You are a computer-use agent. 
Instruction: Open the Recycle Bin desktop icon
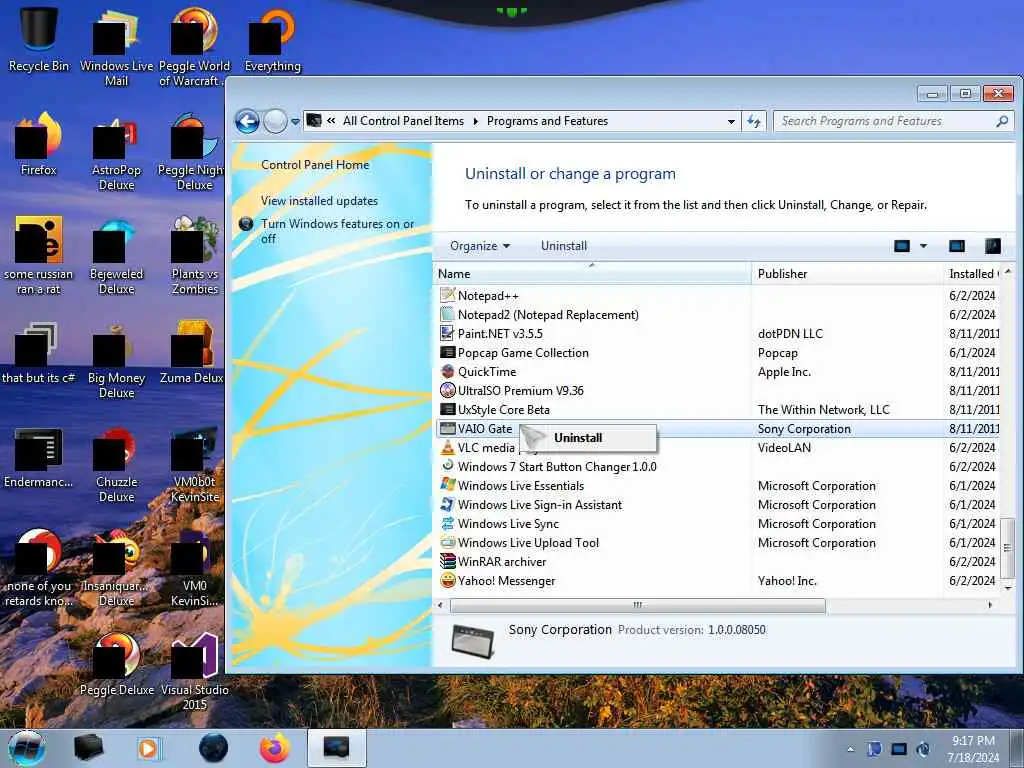point(39,38)
